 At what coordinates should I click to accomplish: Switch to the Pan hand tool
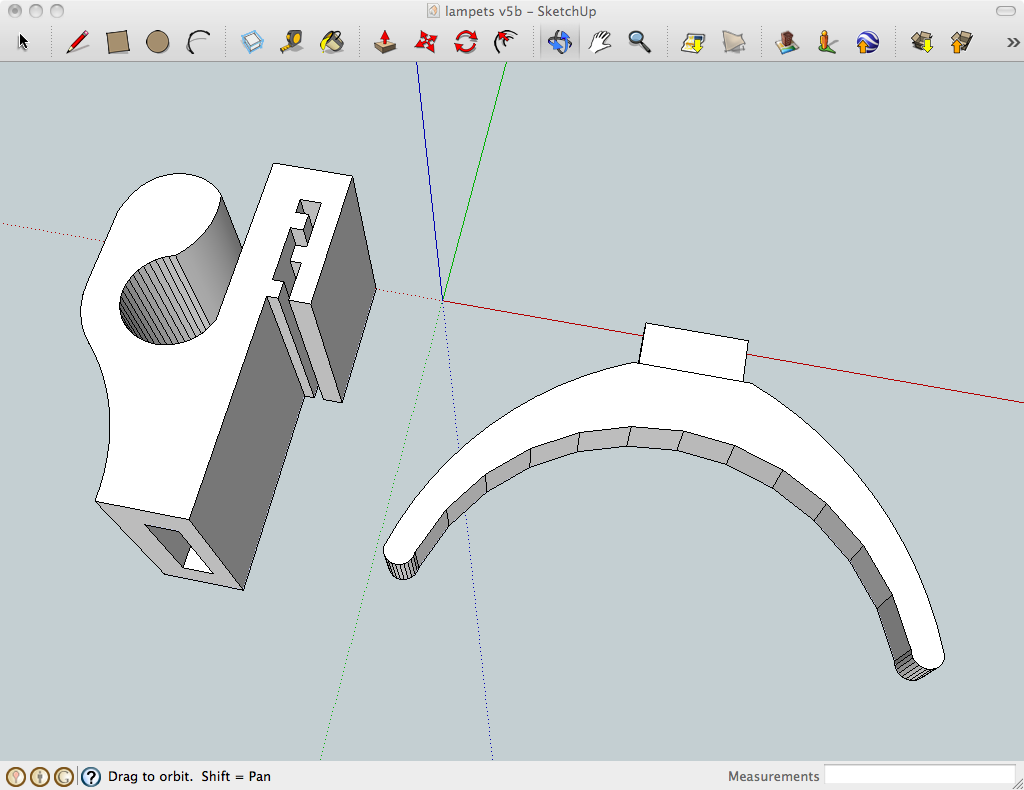point(600,42)
